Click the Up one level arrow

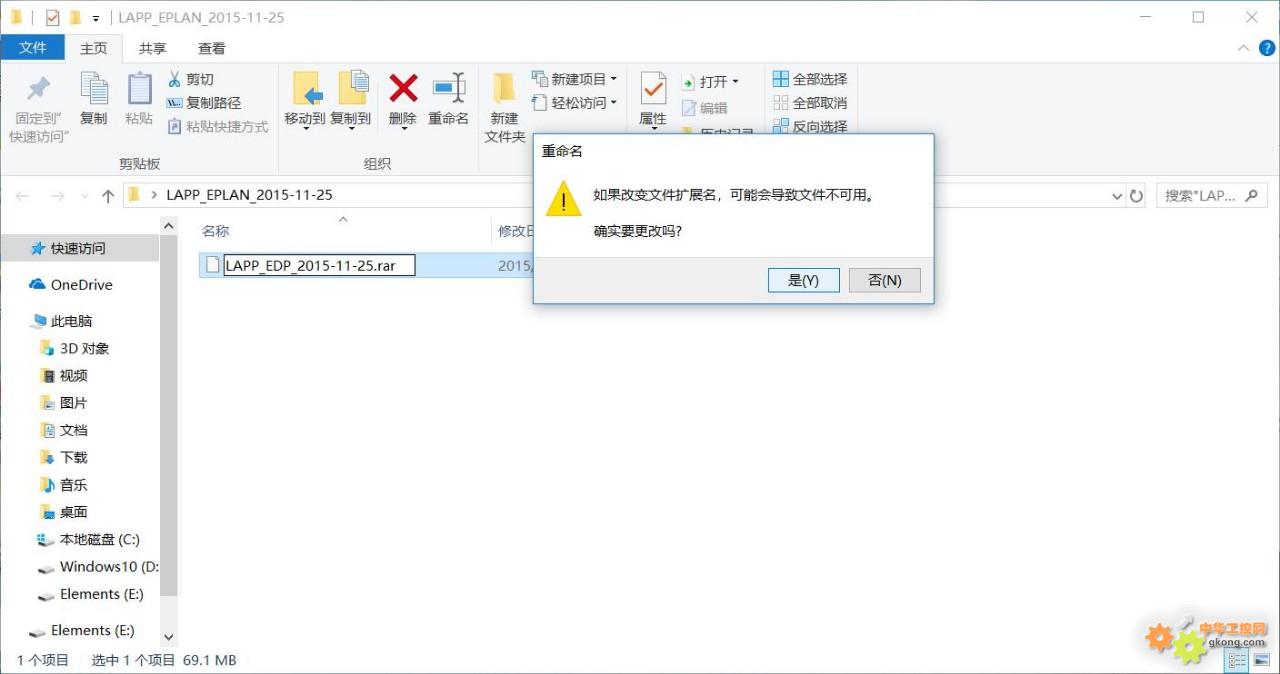pos(108,196)
